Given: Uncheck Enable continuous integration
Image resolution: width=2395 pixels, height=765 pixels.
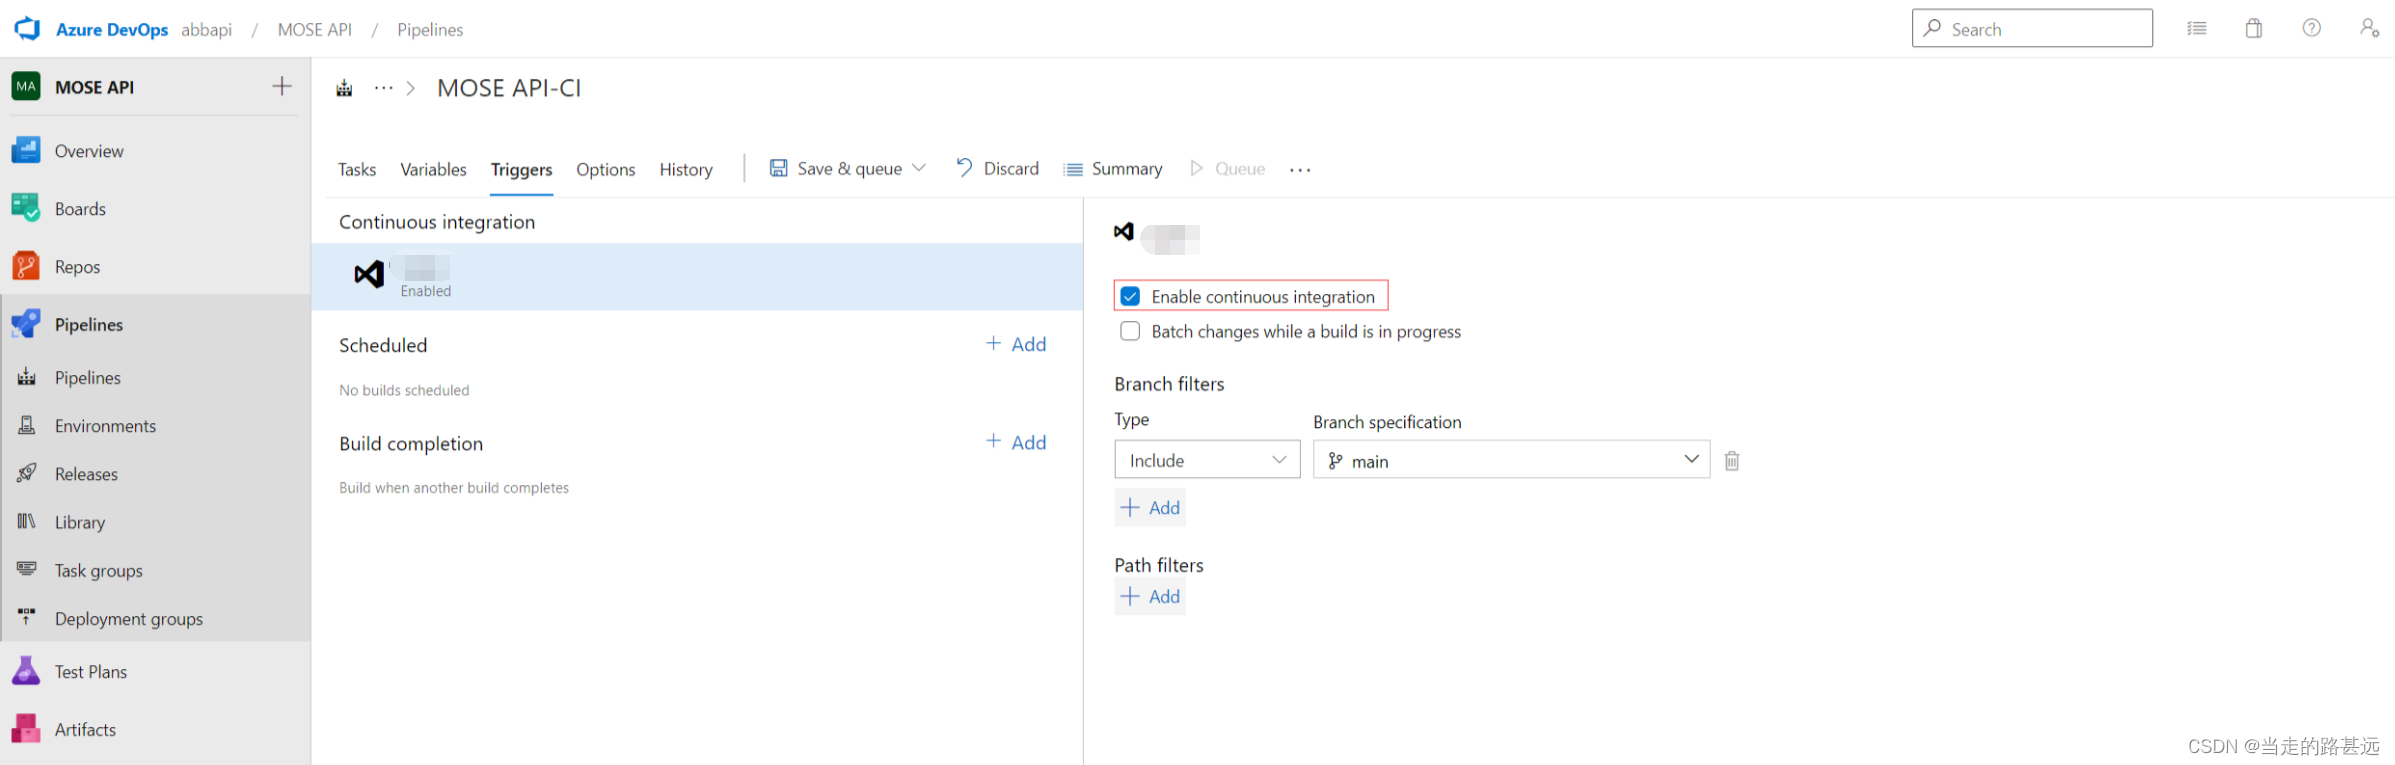Looking at the screenshot, I should click(x=1130, y=296).
